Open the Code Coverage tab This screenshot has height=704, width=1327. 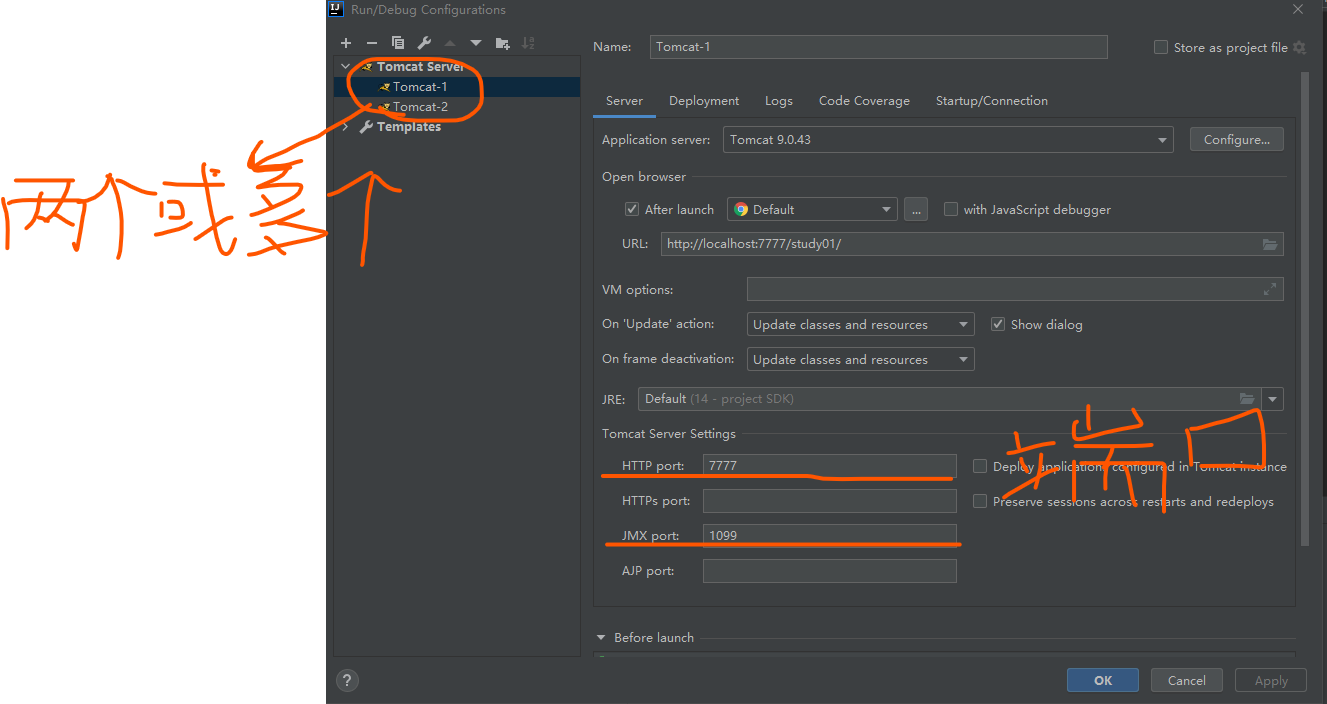[864, 101]
